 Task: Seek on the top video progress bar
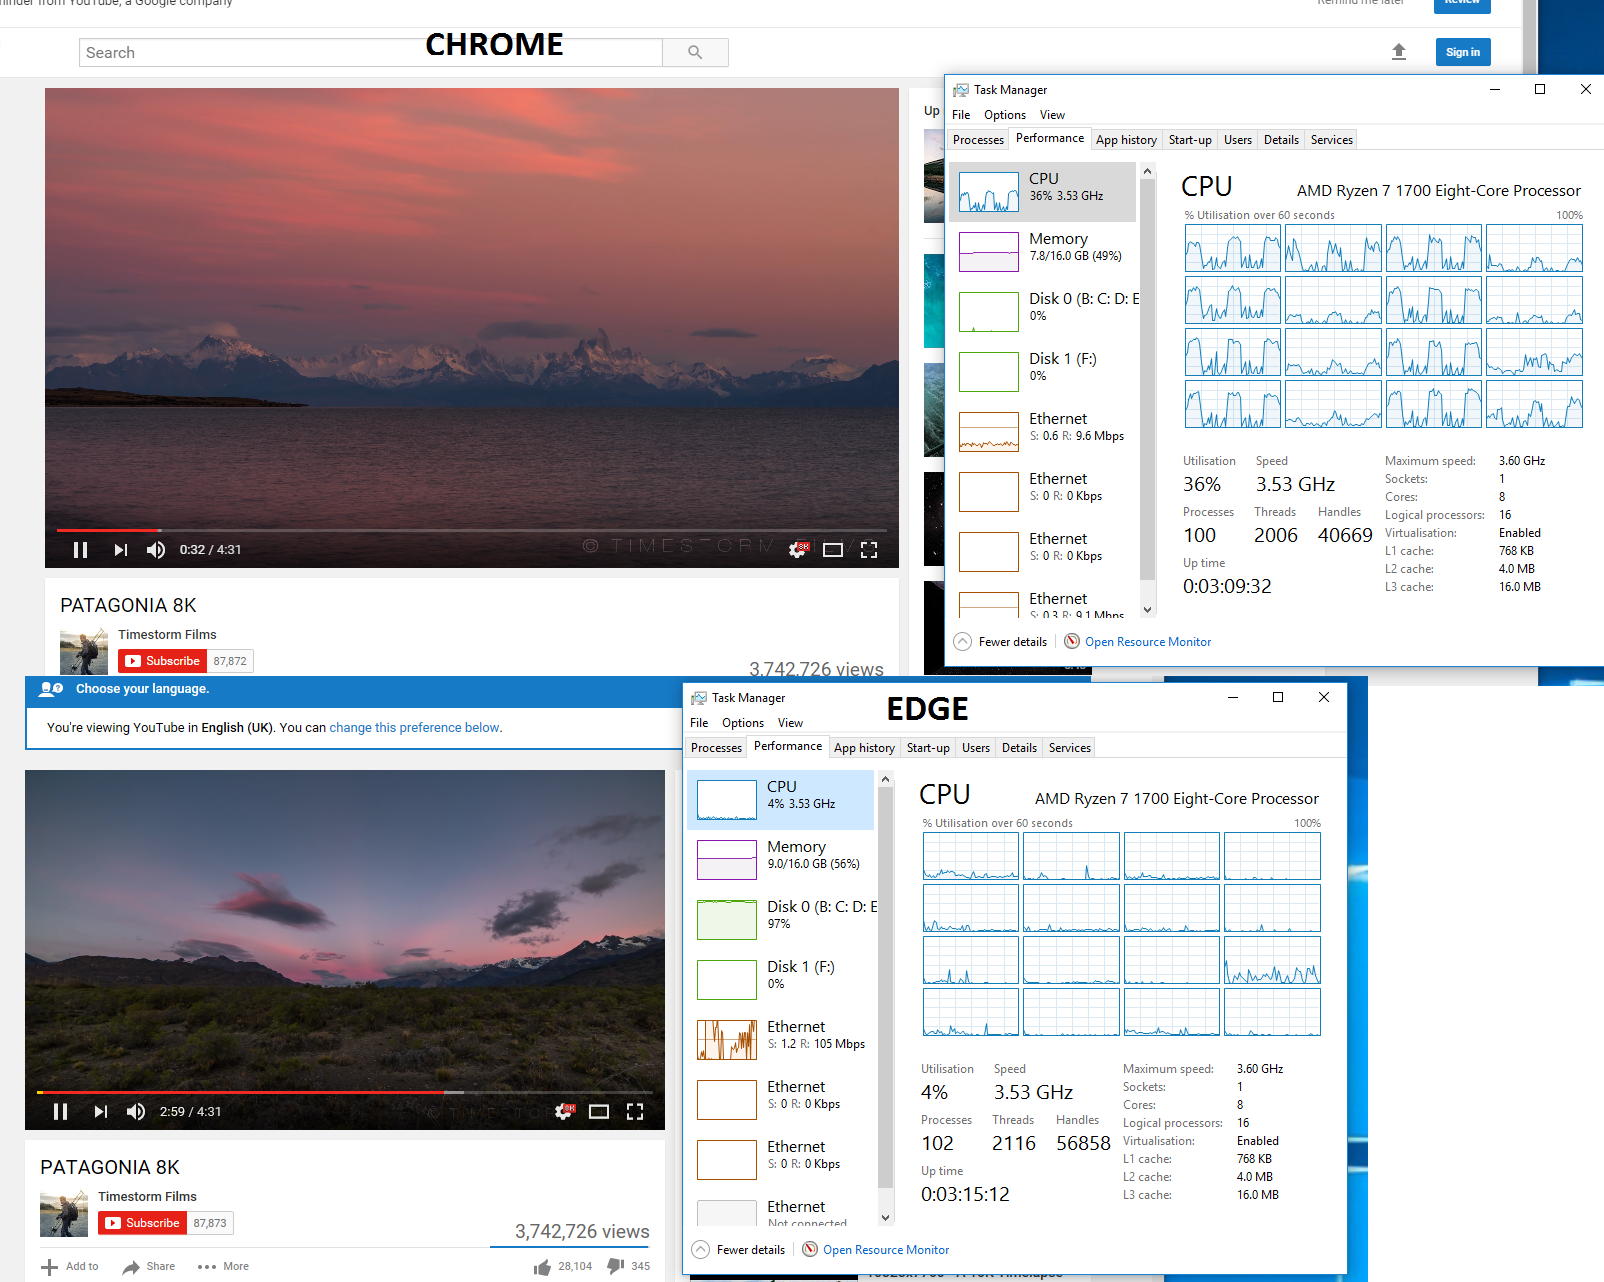pyautogui.click(x=472, y=530)
